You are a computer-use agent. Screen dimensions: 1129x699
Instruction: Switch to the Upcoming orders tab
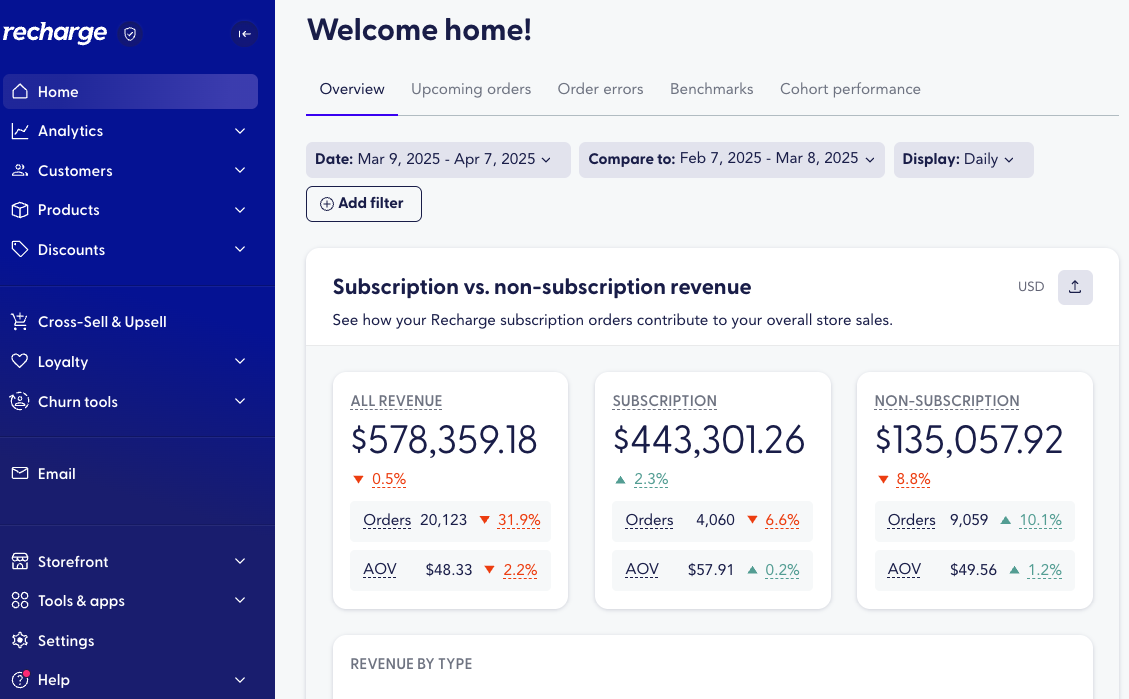471,89
